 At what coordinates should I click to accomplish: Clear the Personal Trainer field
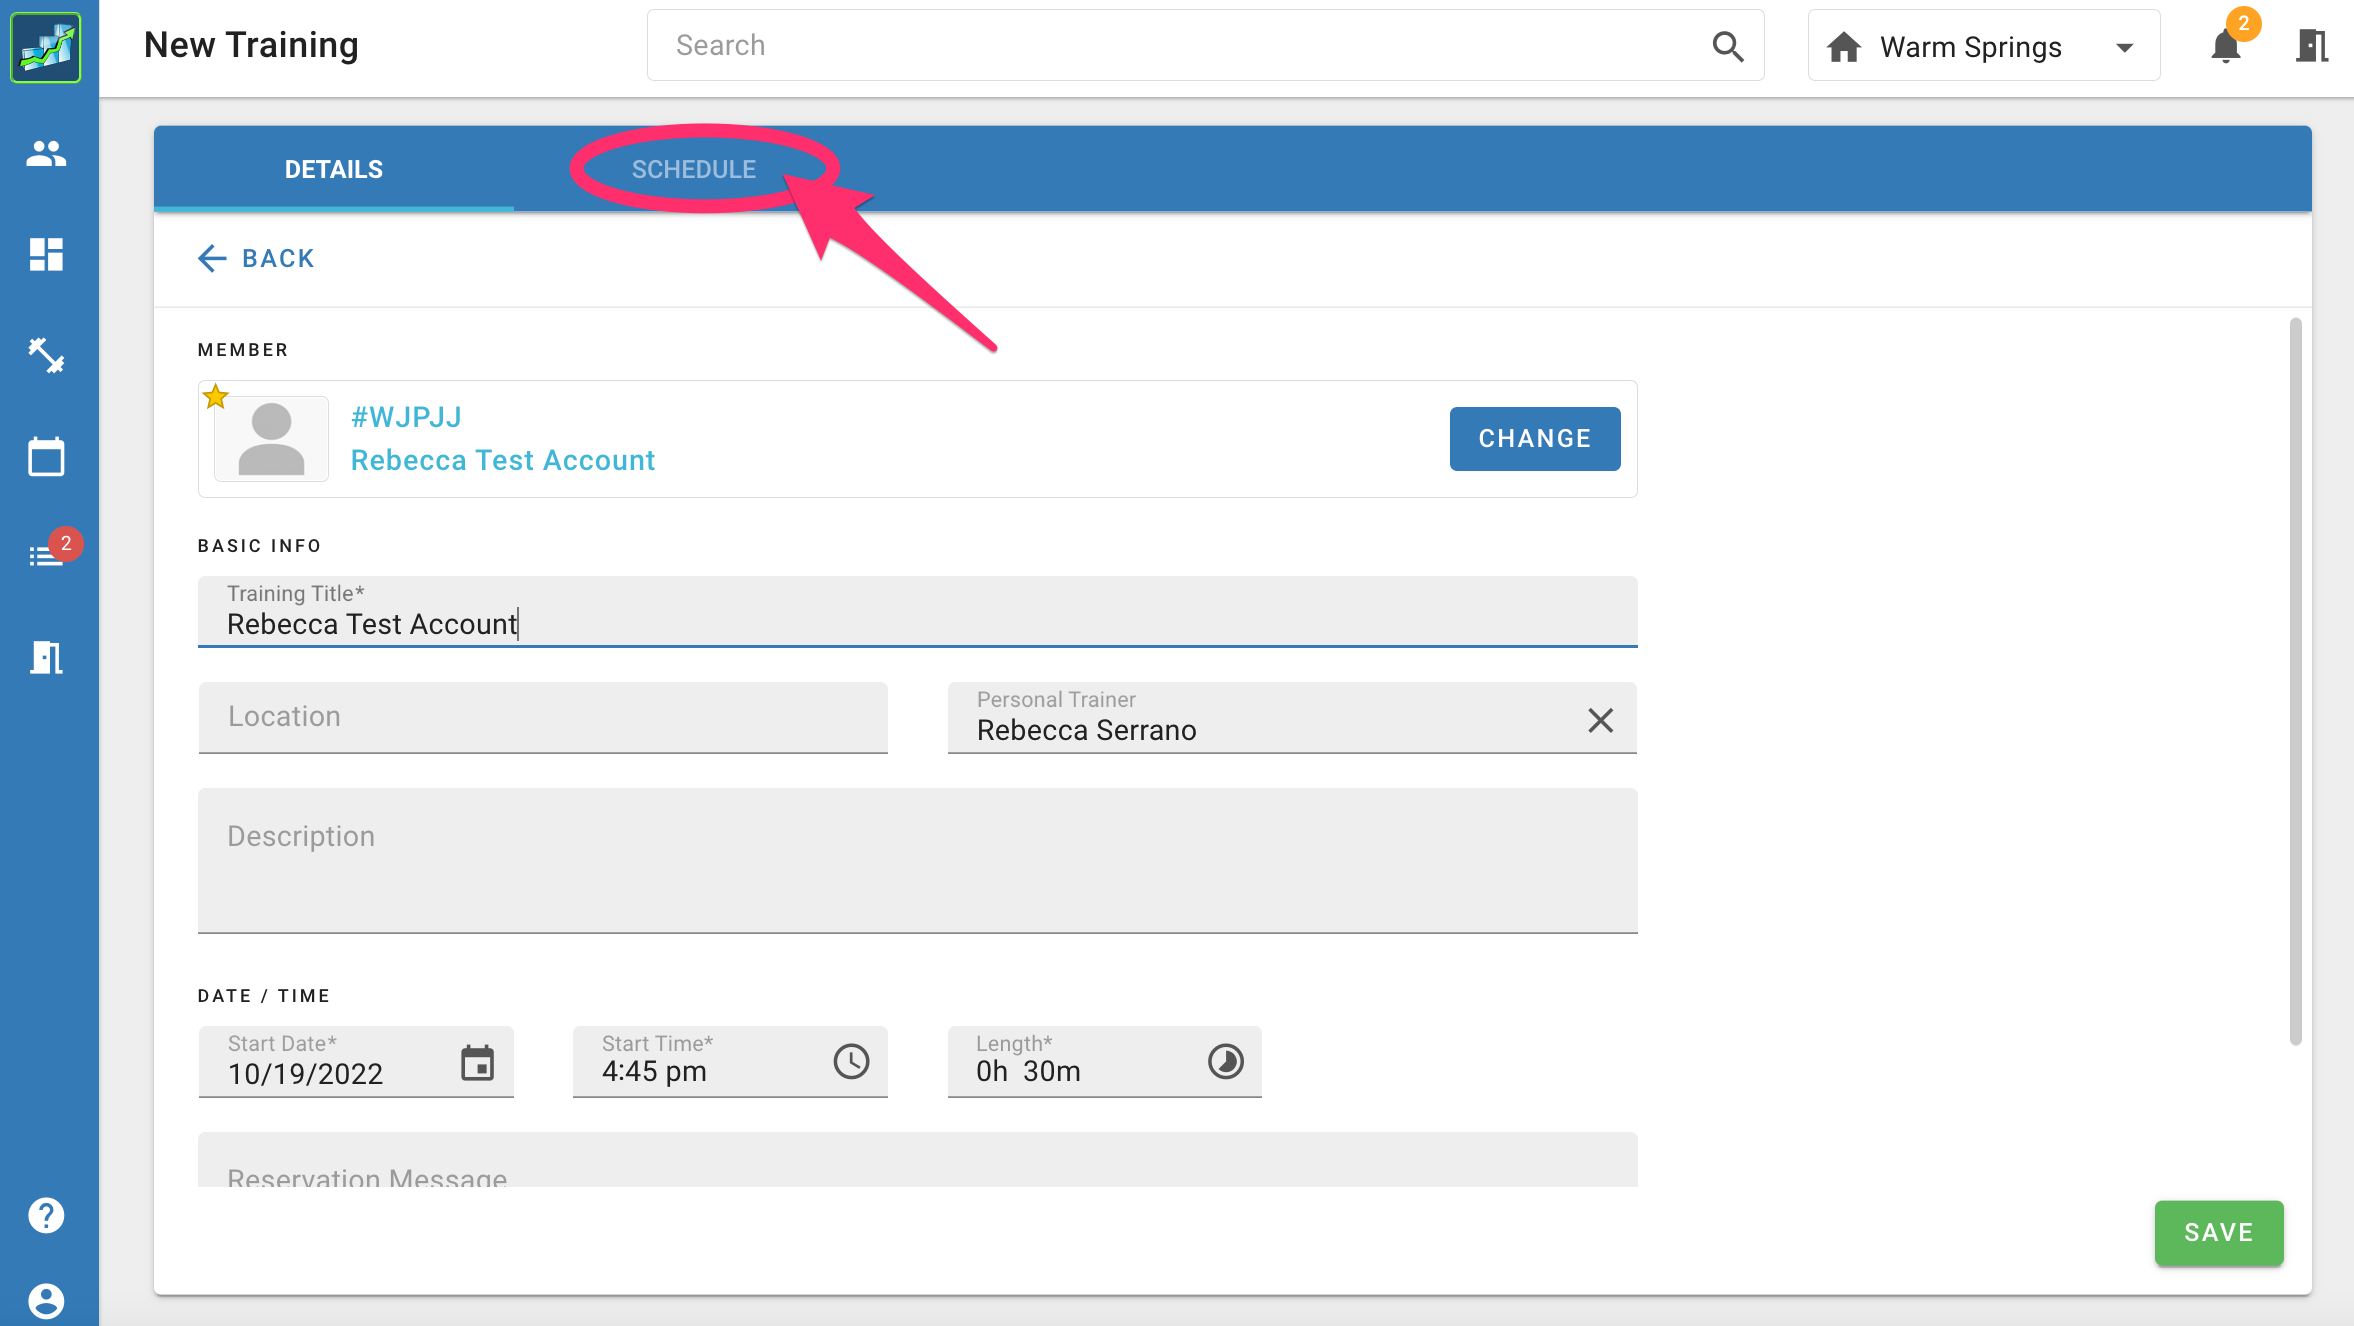[1600, 720]
